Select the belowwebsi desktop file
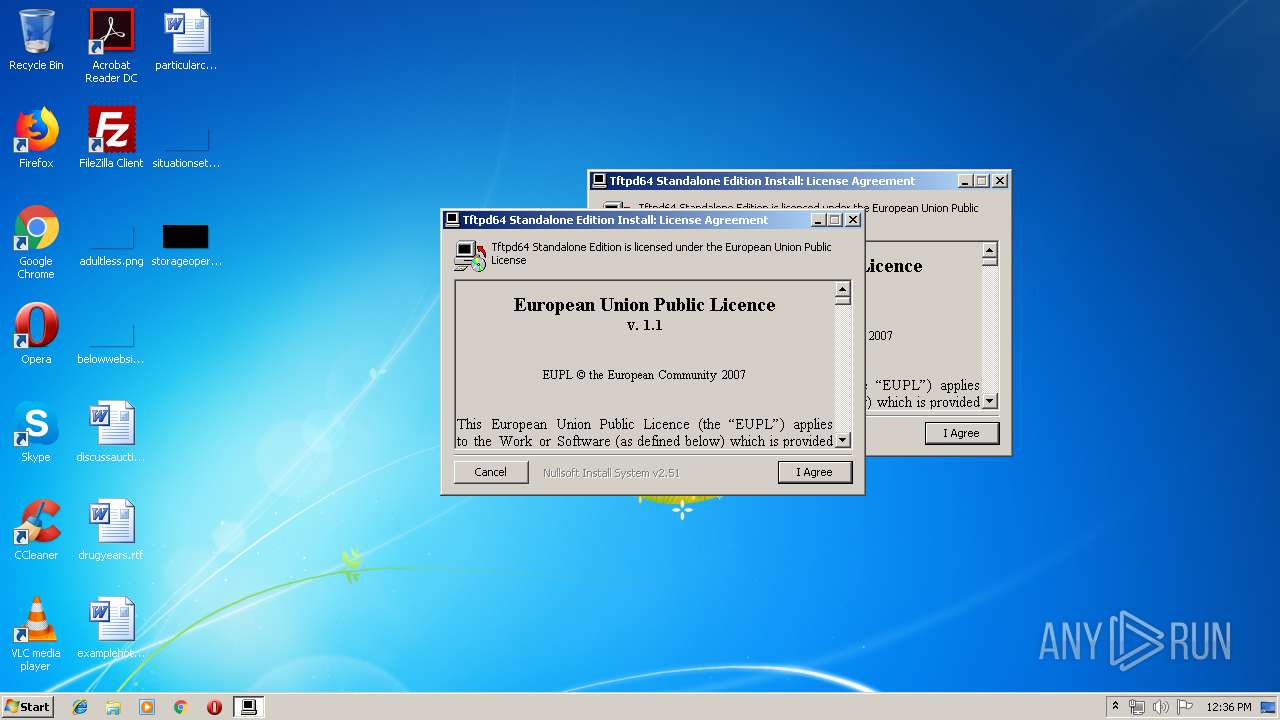Screen dimensions: 1280x720 pyautogui.click(x=111, y=344)
